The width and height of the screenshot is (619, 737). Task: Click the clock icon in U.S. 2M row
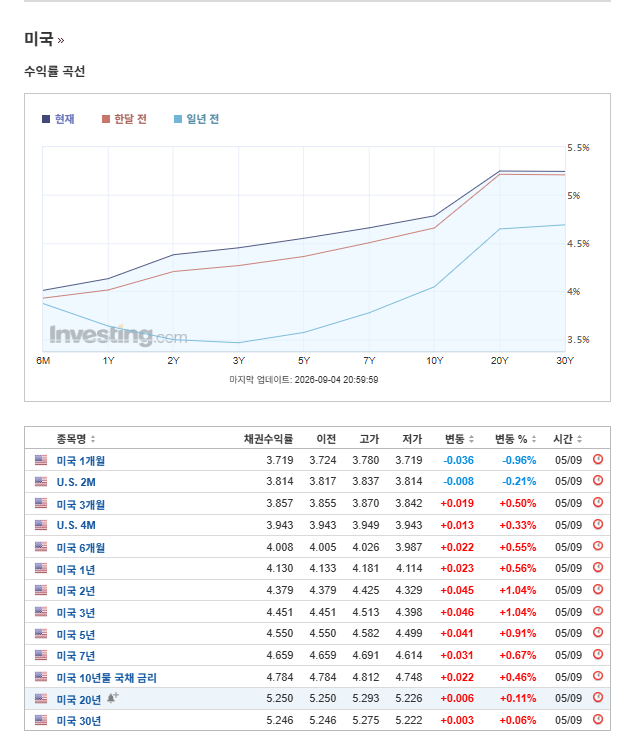click(597, 480)
